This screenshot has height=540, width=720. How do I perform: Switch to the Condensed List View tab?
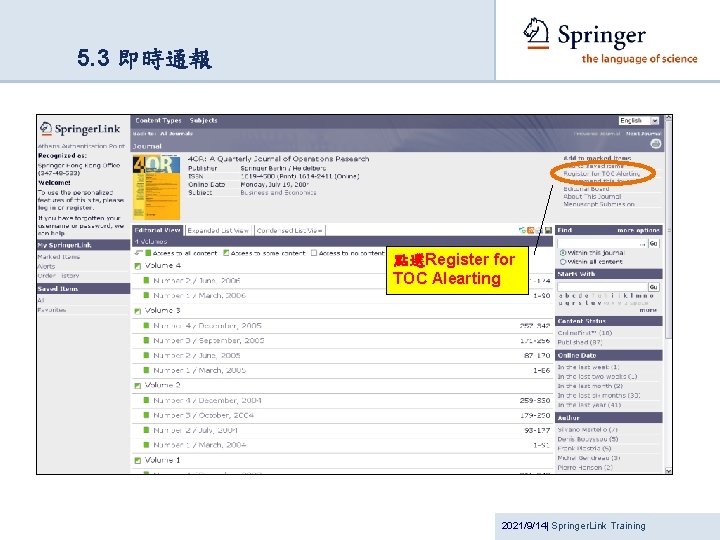289,230
